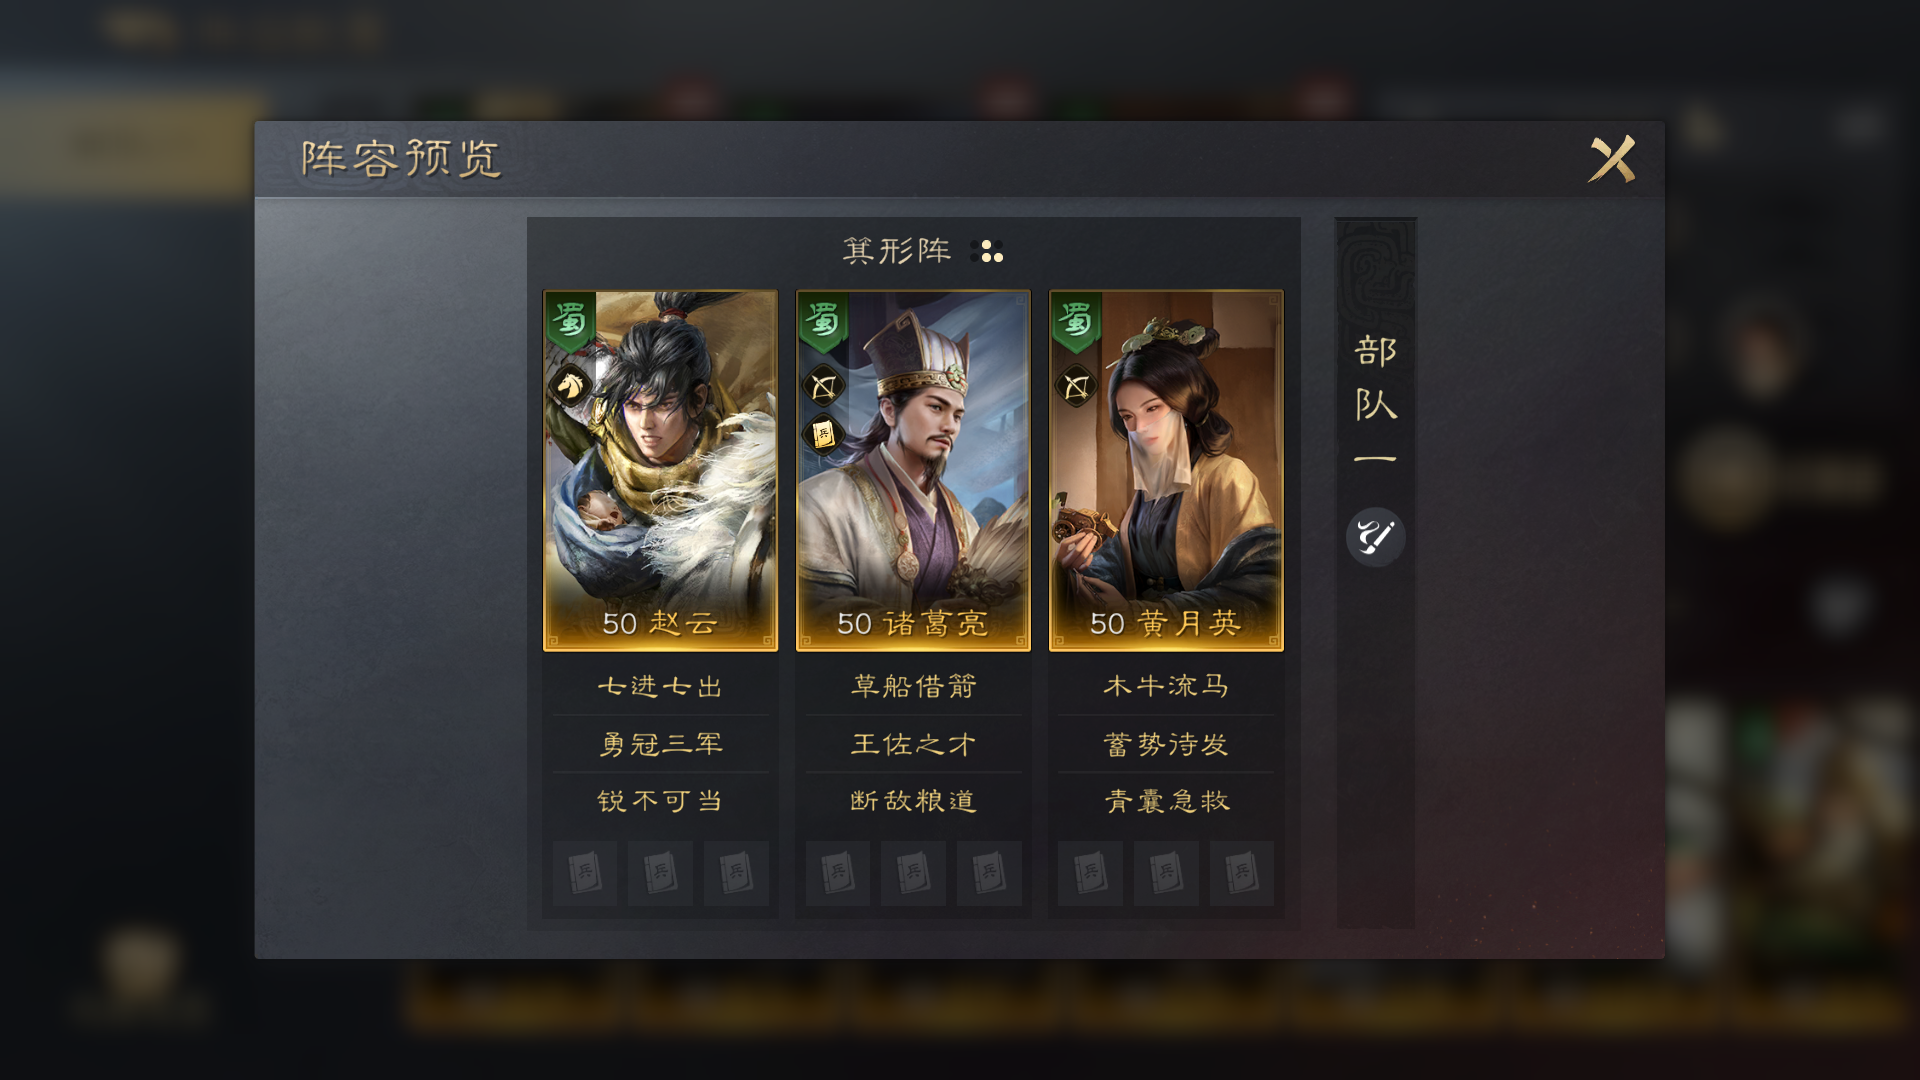Screen dimensions: 1920x1080
Task: Switch to the 部队一 troop tab
Action: coord(1375,400)
